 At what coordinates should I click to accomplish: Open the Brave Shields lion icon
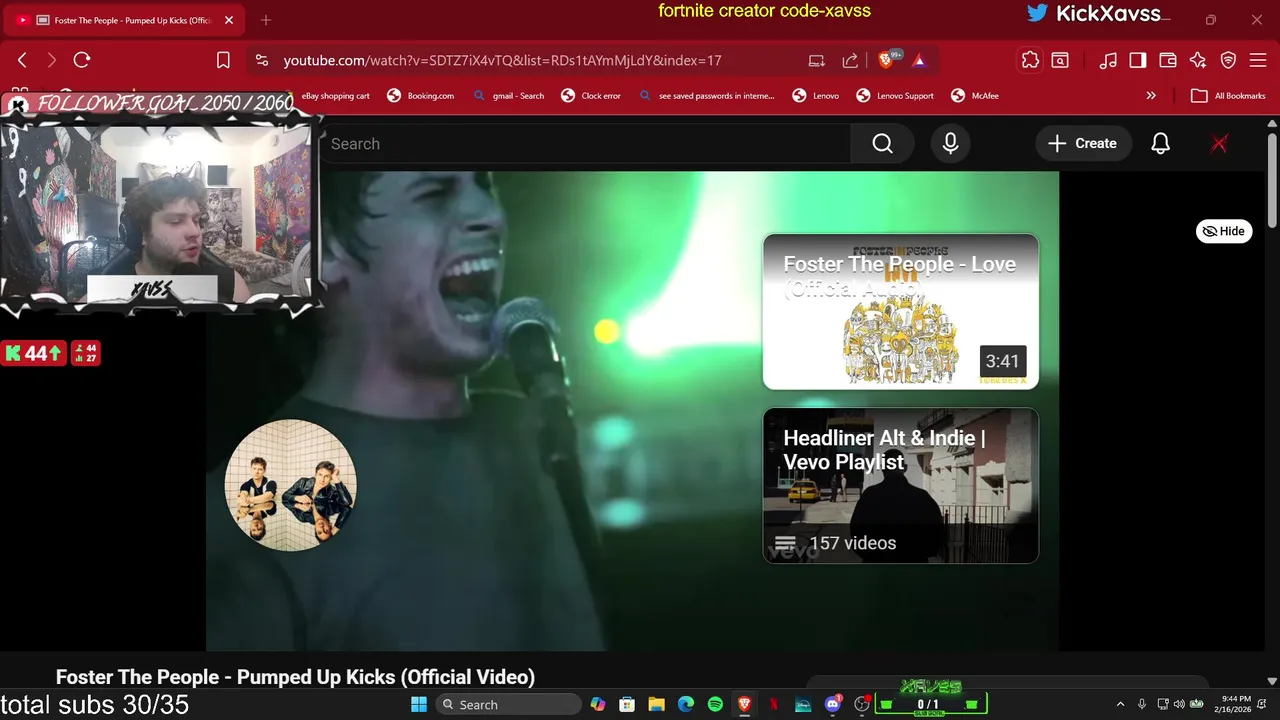click(x=887, y=60)
